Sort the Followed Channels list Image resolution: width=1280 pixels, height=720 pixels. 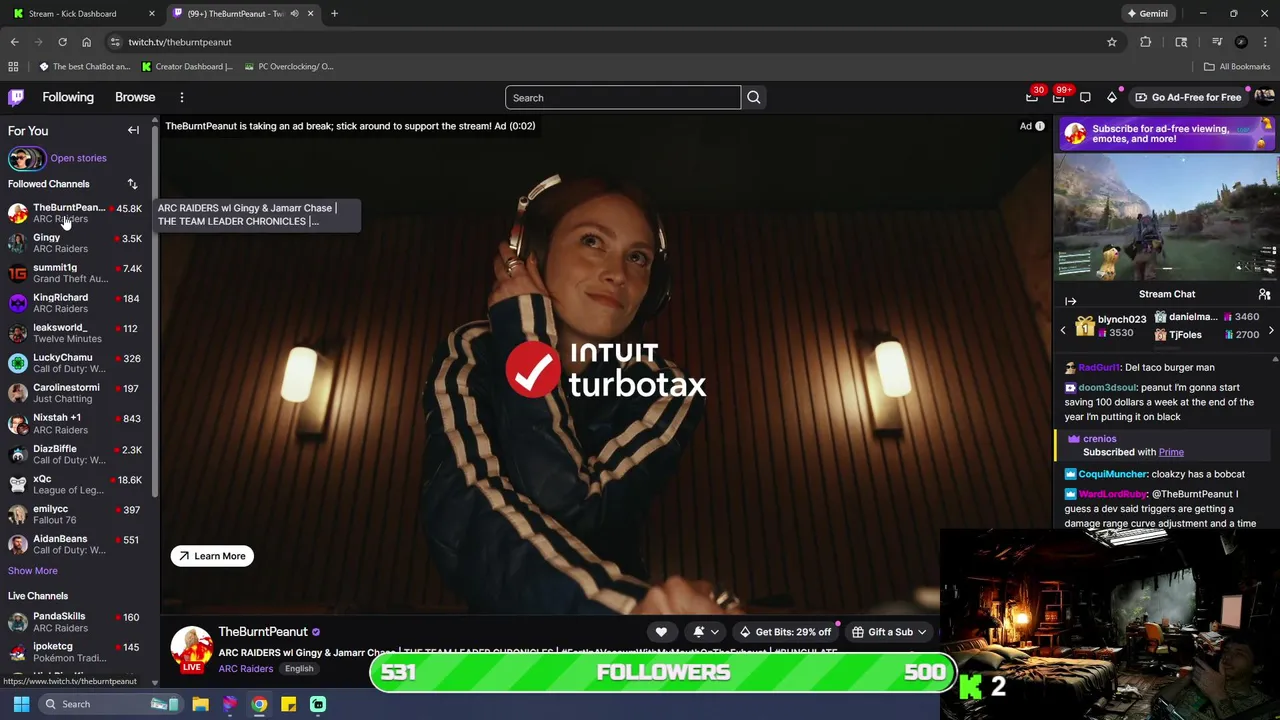click(x=132, y=184)
